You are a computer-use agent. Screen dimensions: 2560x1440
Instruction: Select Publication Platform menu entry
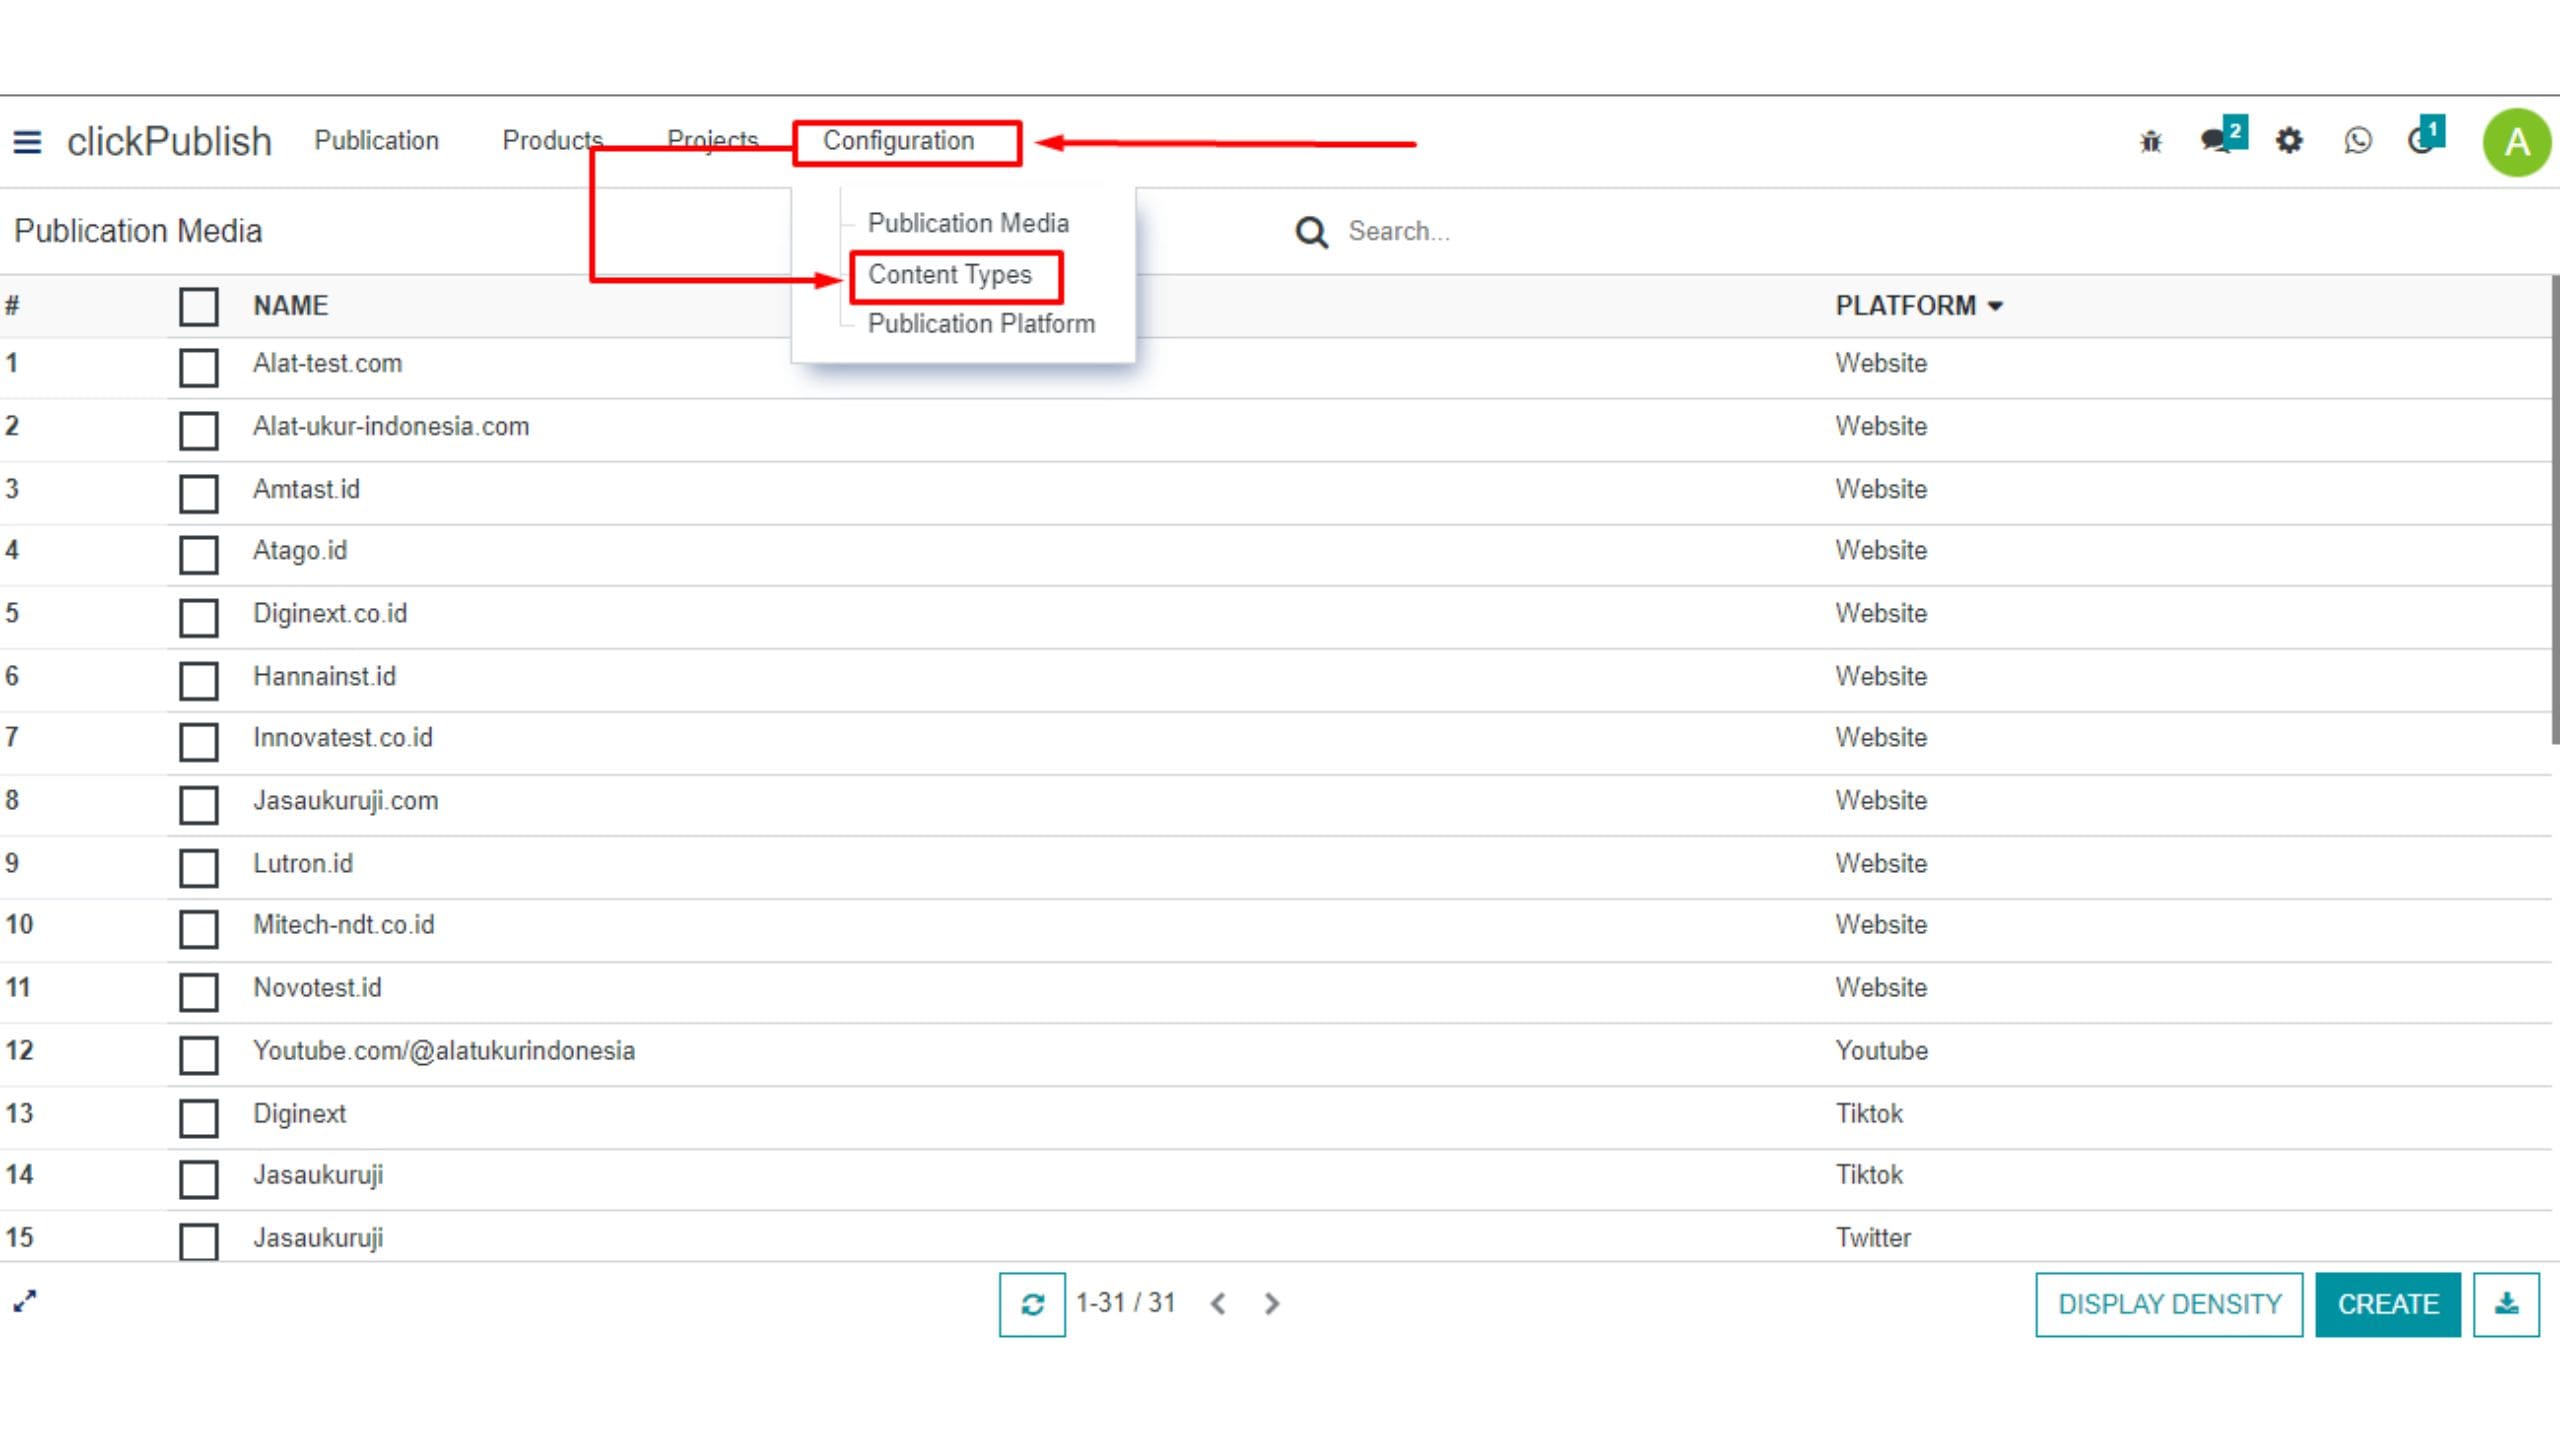point(981,324)
